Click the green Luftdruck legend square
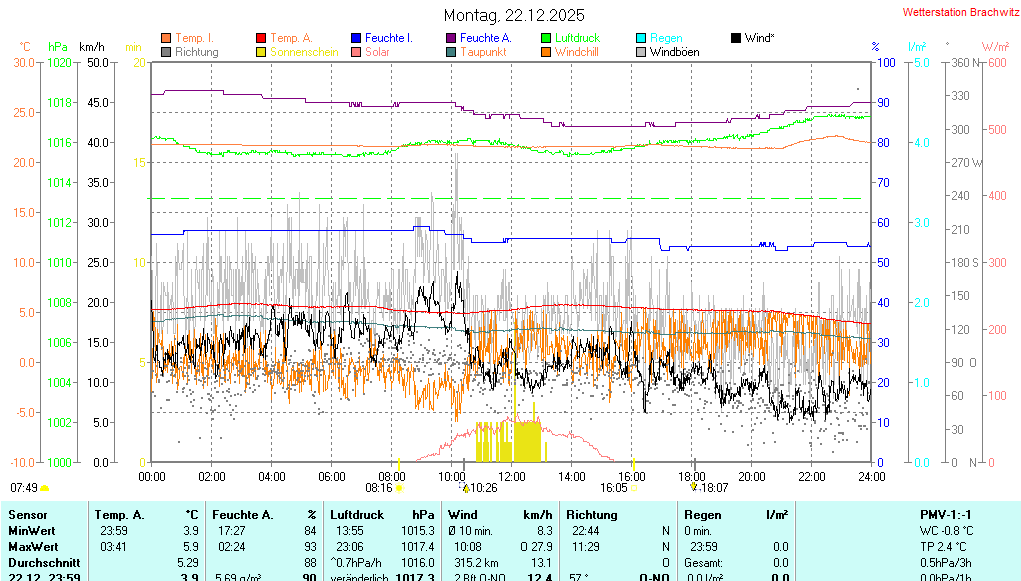Screen dimensions: 1021x581 (546, 38)
